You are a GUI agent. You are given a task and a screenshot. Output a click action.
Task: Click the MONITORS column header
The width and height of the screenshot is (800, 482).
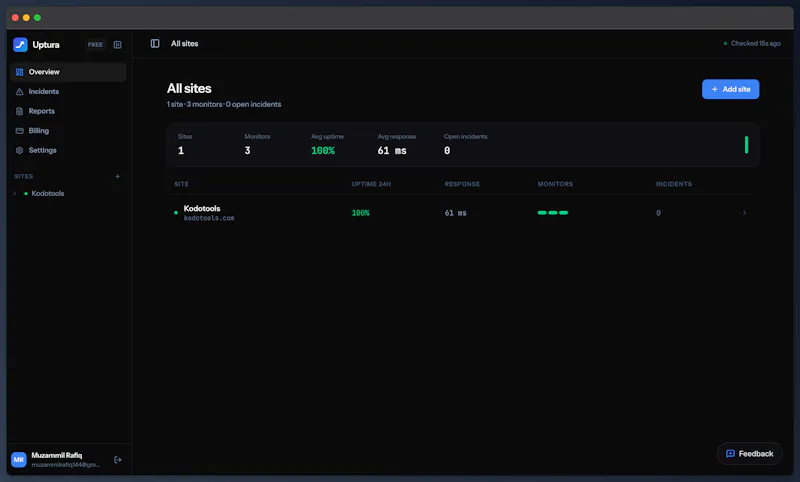click(555, 184)
